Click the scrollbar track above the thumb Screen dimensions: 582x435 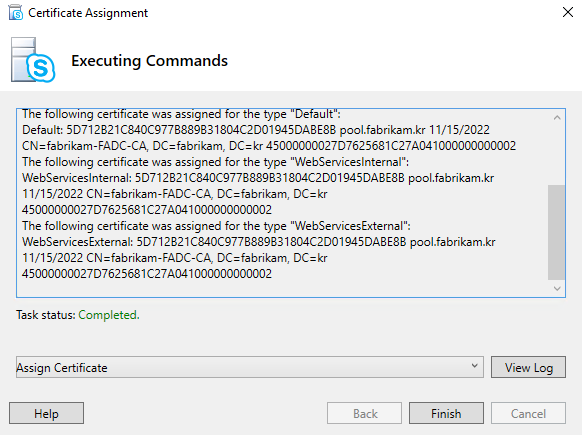[556, 155]
